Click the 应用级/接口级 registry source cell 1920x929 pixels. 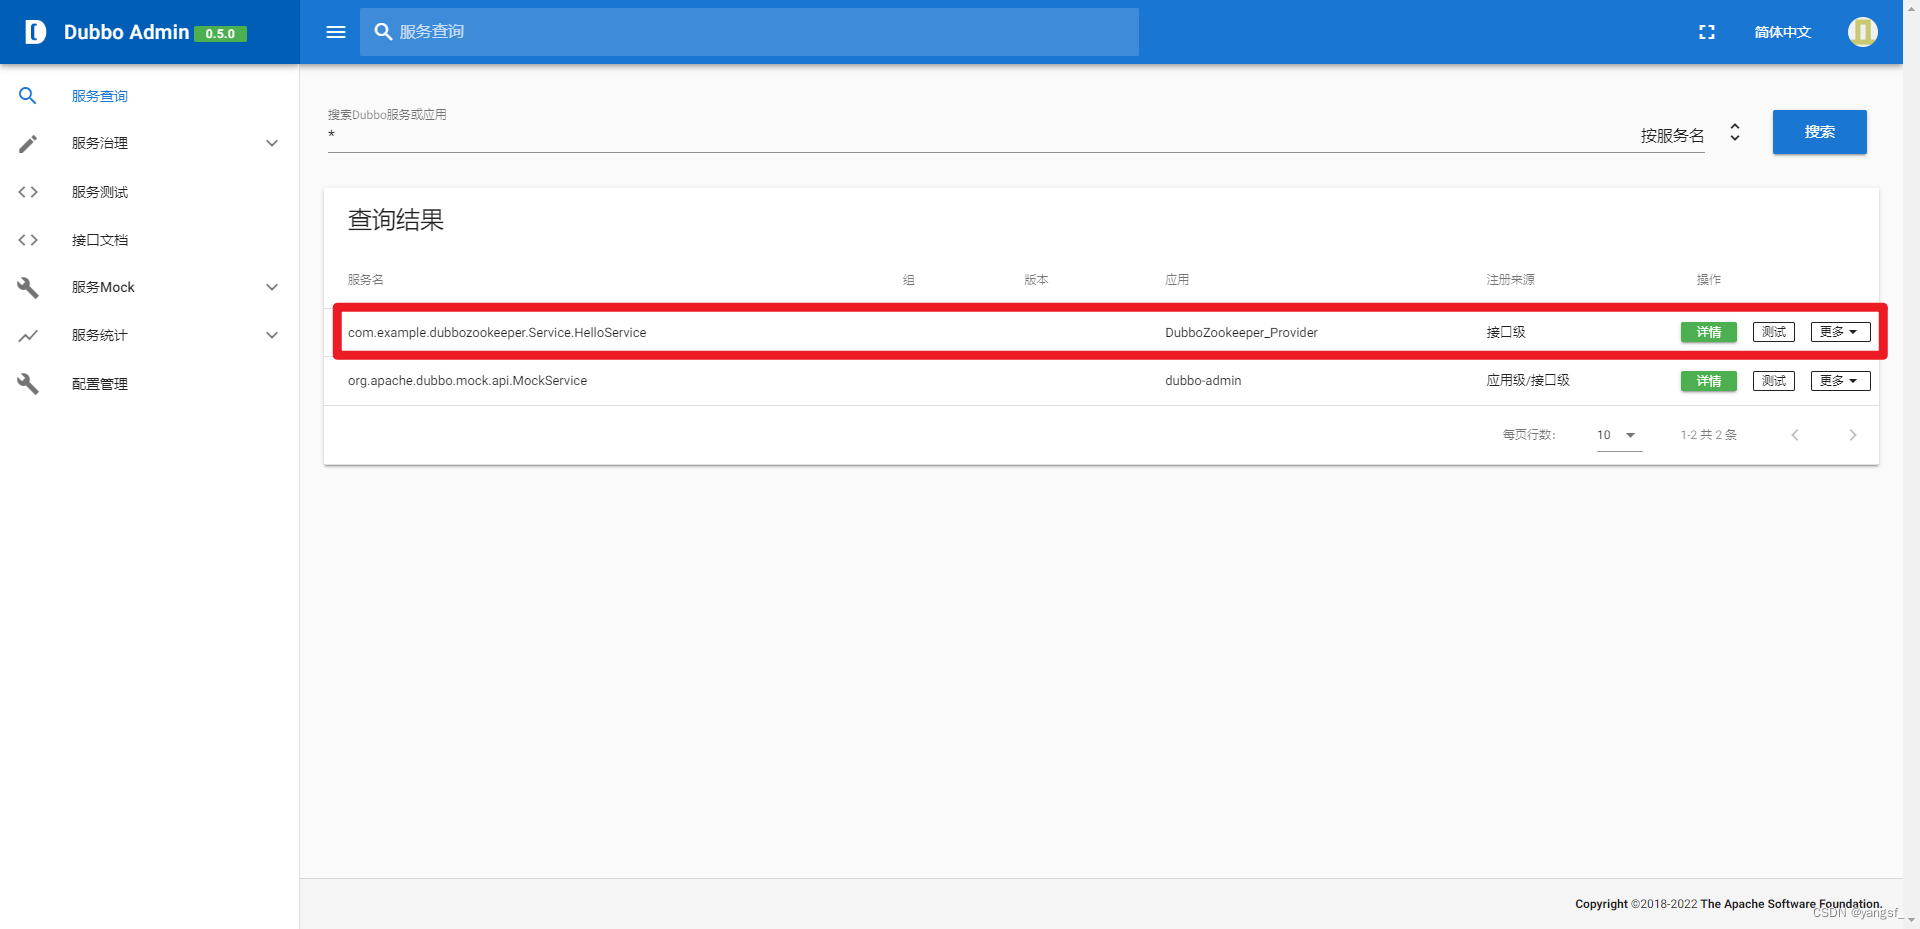click(x=1528, y=381)
